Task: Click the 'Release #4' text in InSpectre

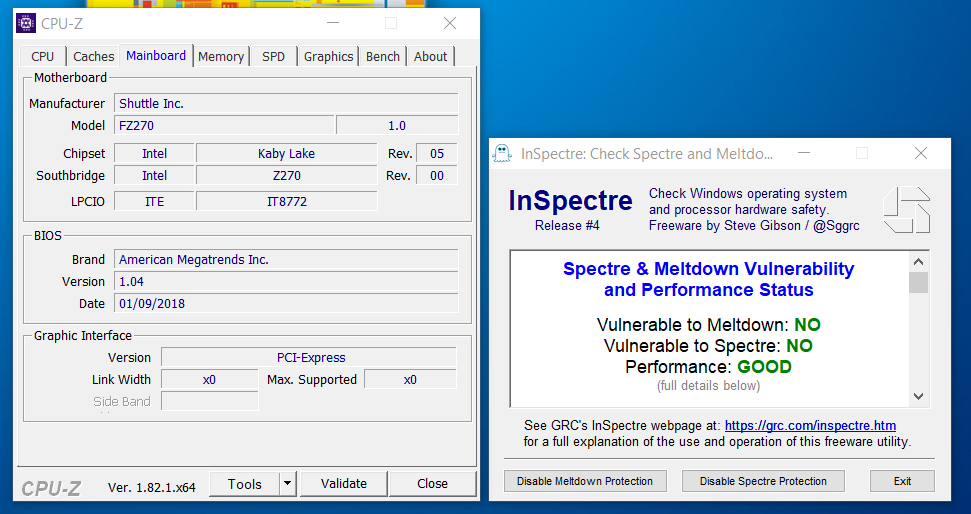Action: pos(567,225)
